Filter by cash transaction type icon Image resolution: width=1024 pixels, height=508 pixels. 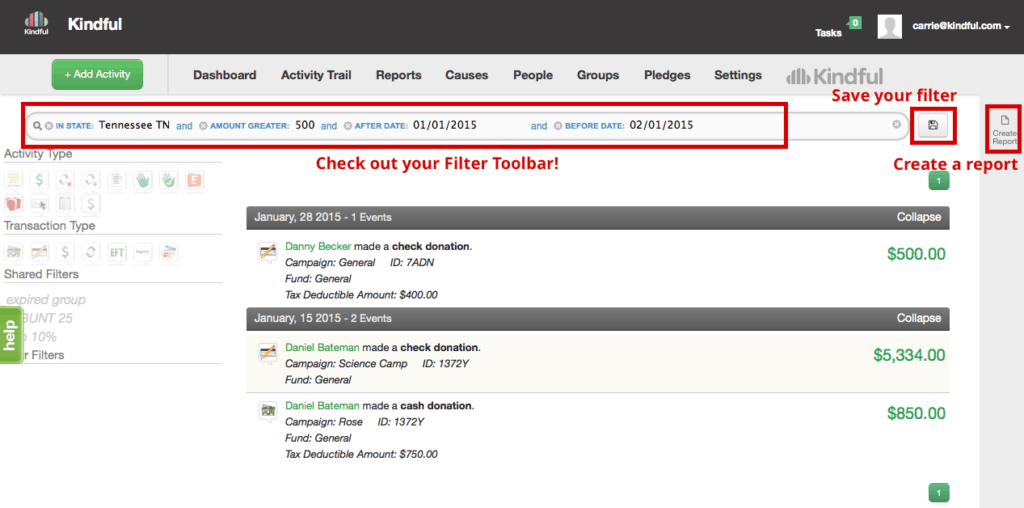14,253
